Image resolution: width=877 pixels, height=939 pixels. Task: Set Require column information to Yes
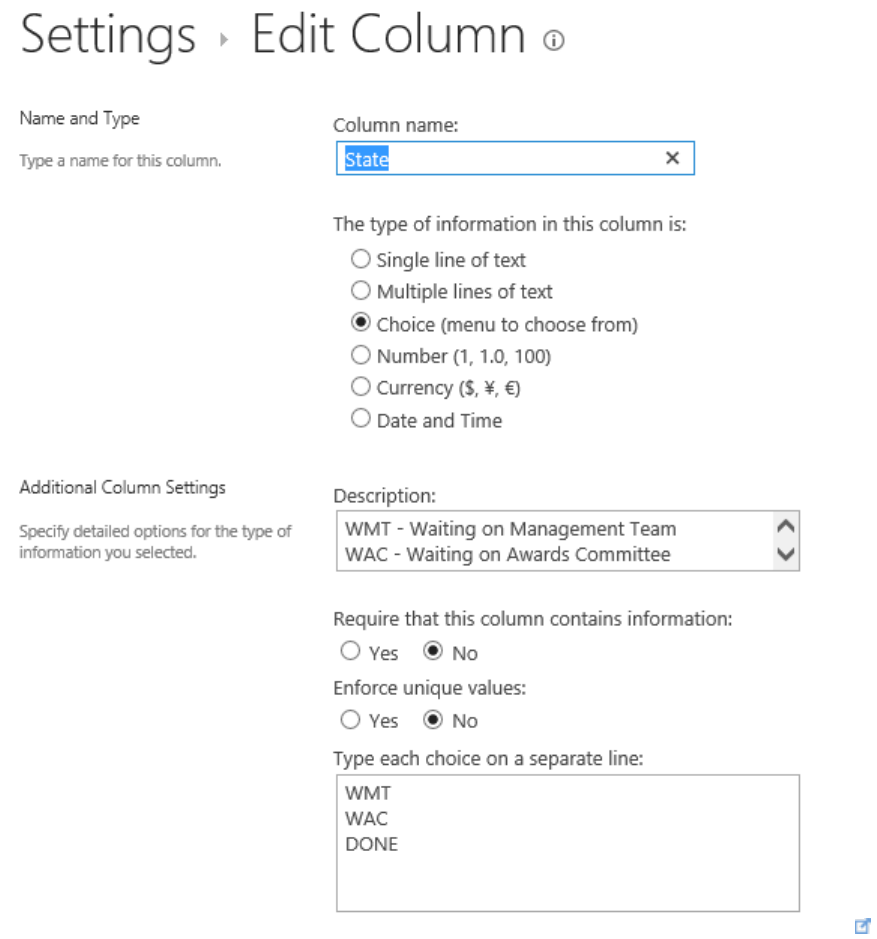click(350, 652)
